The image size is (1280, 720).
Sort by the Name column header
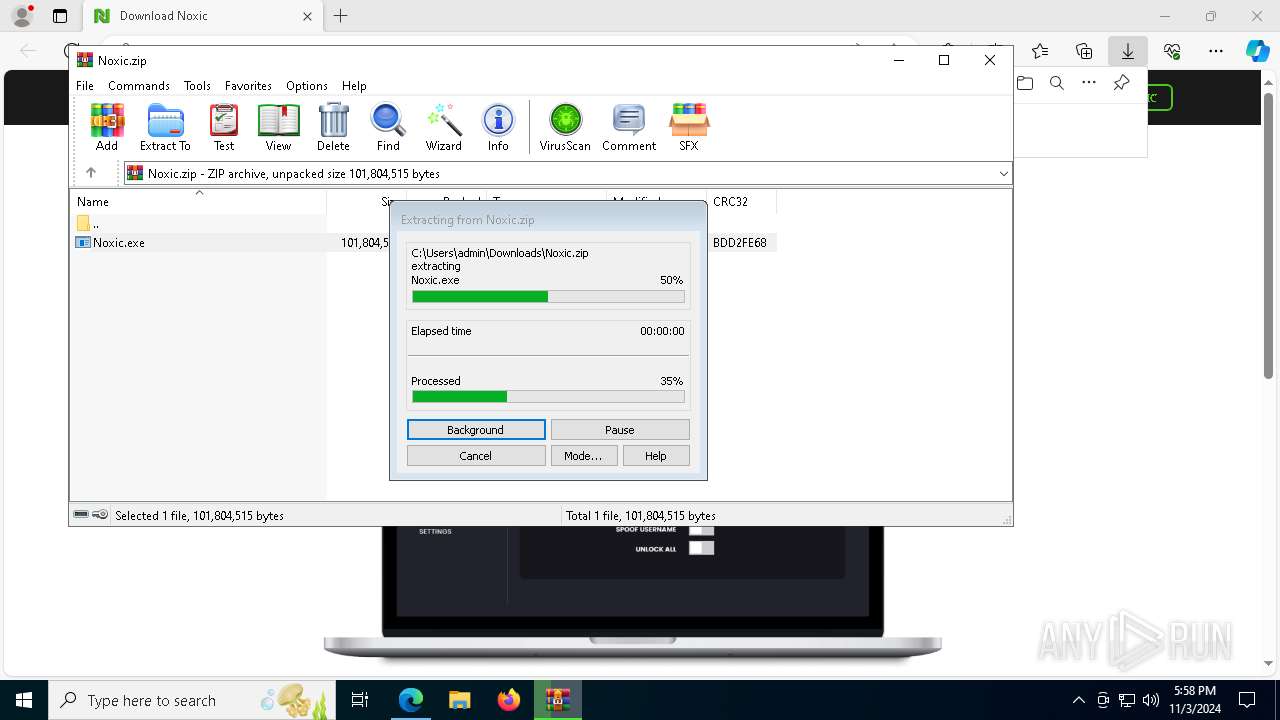198,201
